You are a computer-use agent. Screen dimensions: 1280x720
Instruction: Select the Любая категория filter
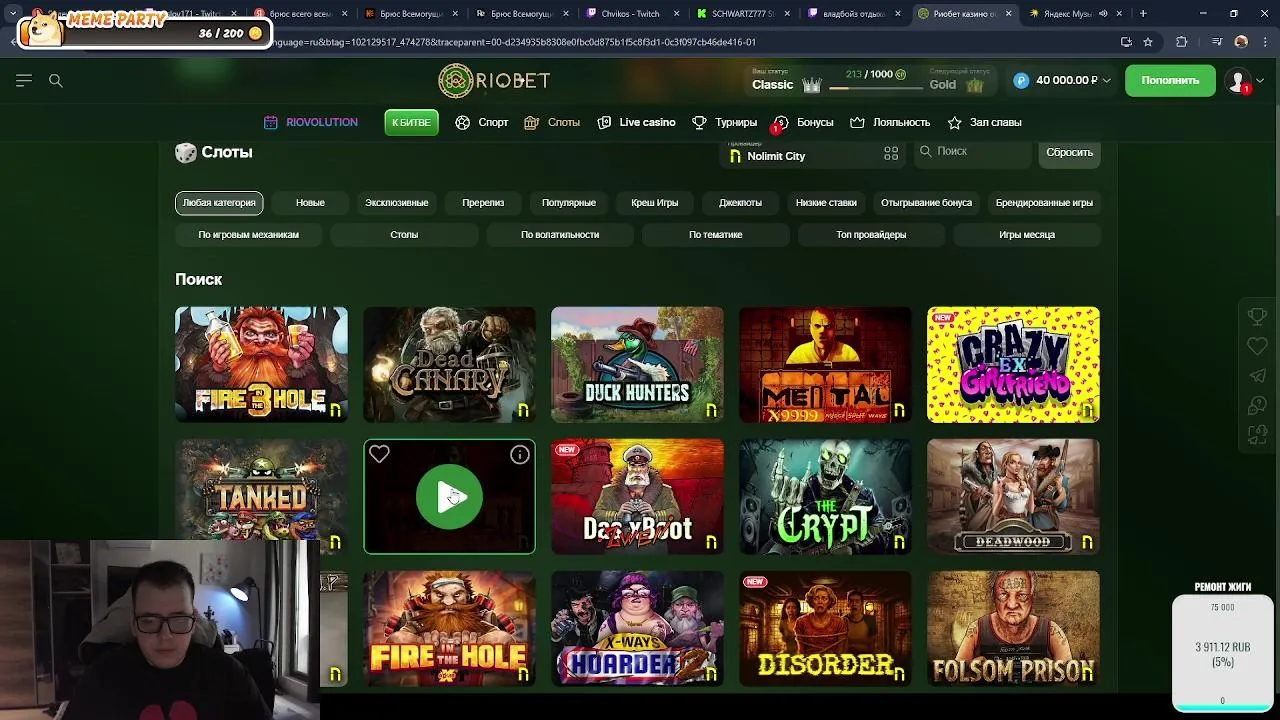(219, 203)
